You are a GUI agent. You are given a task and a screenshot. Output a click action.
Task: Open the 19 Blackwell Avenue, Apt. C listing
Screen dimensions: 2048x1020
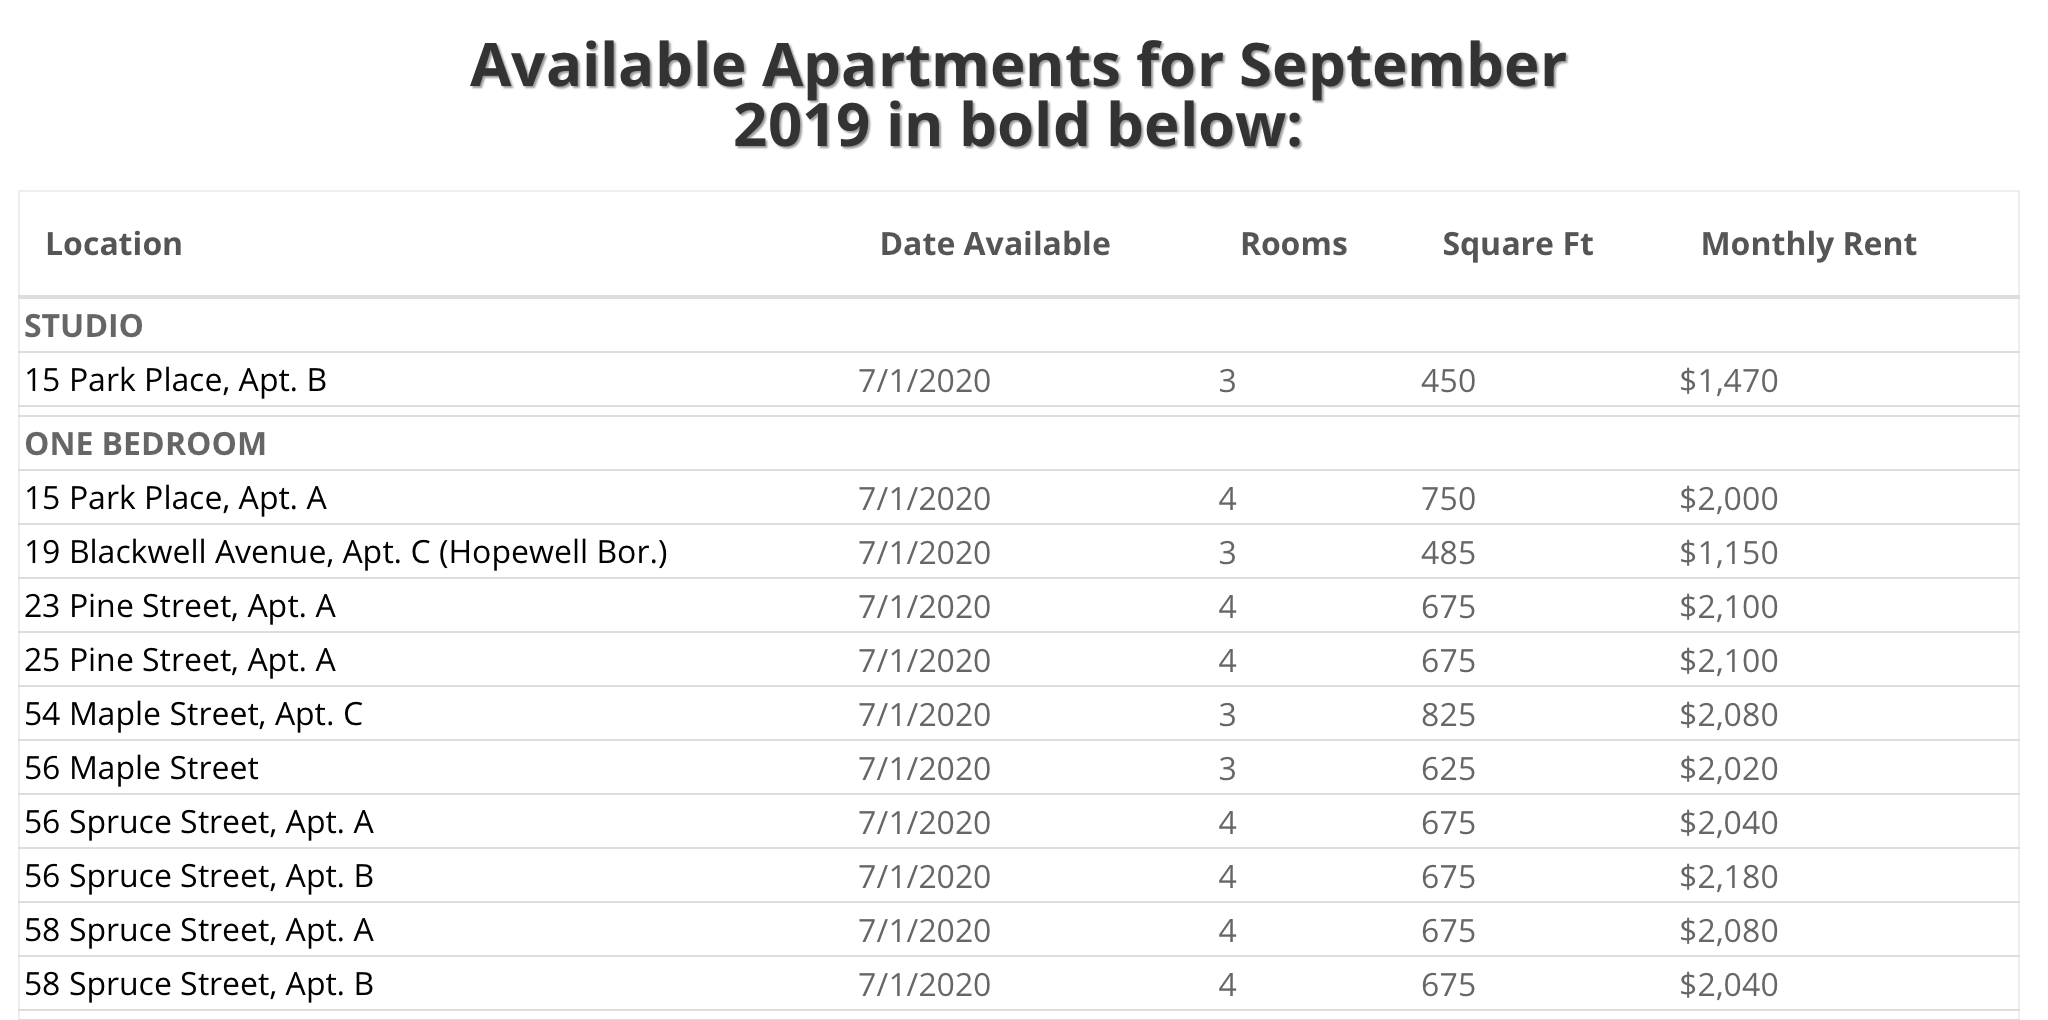[x=346, y=552]
